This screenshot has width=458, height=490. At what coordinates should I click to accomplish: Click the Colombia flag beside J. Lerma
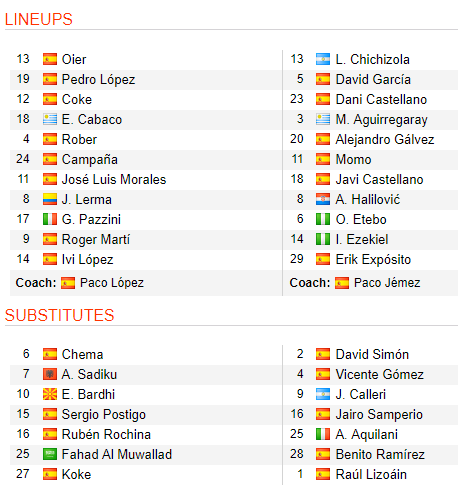point(50,199)
